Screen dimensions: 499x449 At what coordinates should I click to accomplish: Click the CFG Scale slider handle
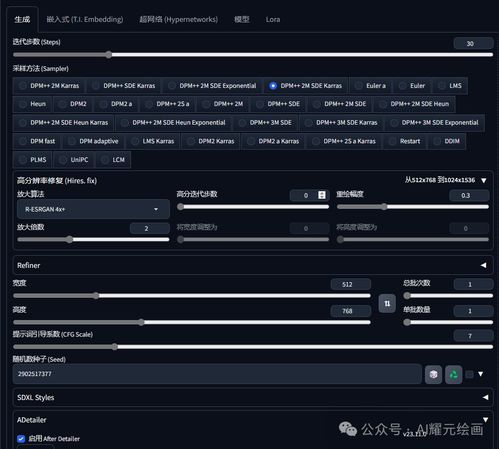point(114,347)
